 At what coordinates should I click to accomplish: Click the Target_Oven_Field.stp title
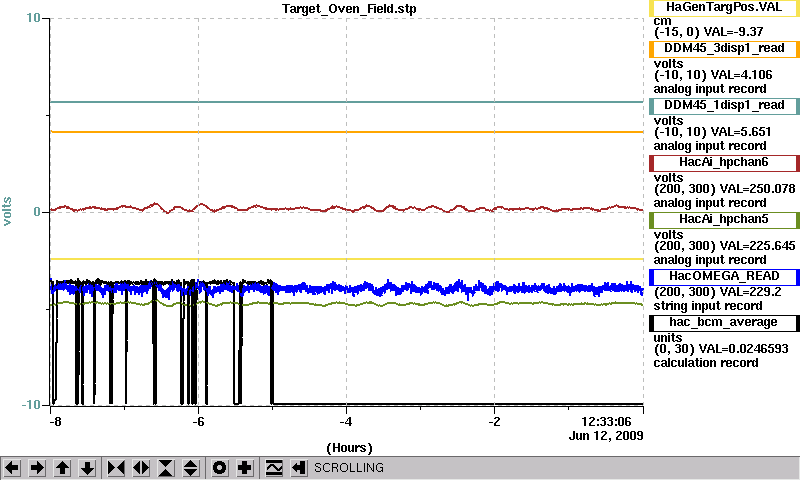coord(349,9)
